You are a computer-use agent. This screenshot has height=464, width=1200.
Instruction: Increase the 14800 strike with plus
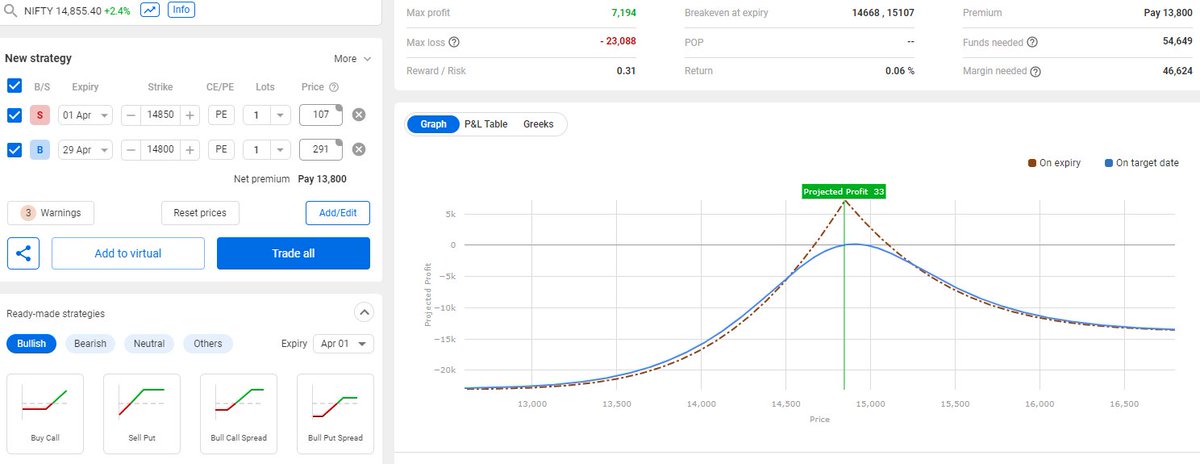[x=189, y=150]
